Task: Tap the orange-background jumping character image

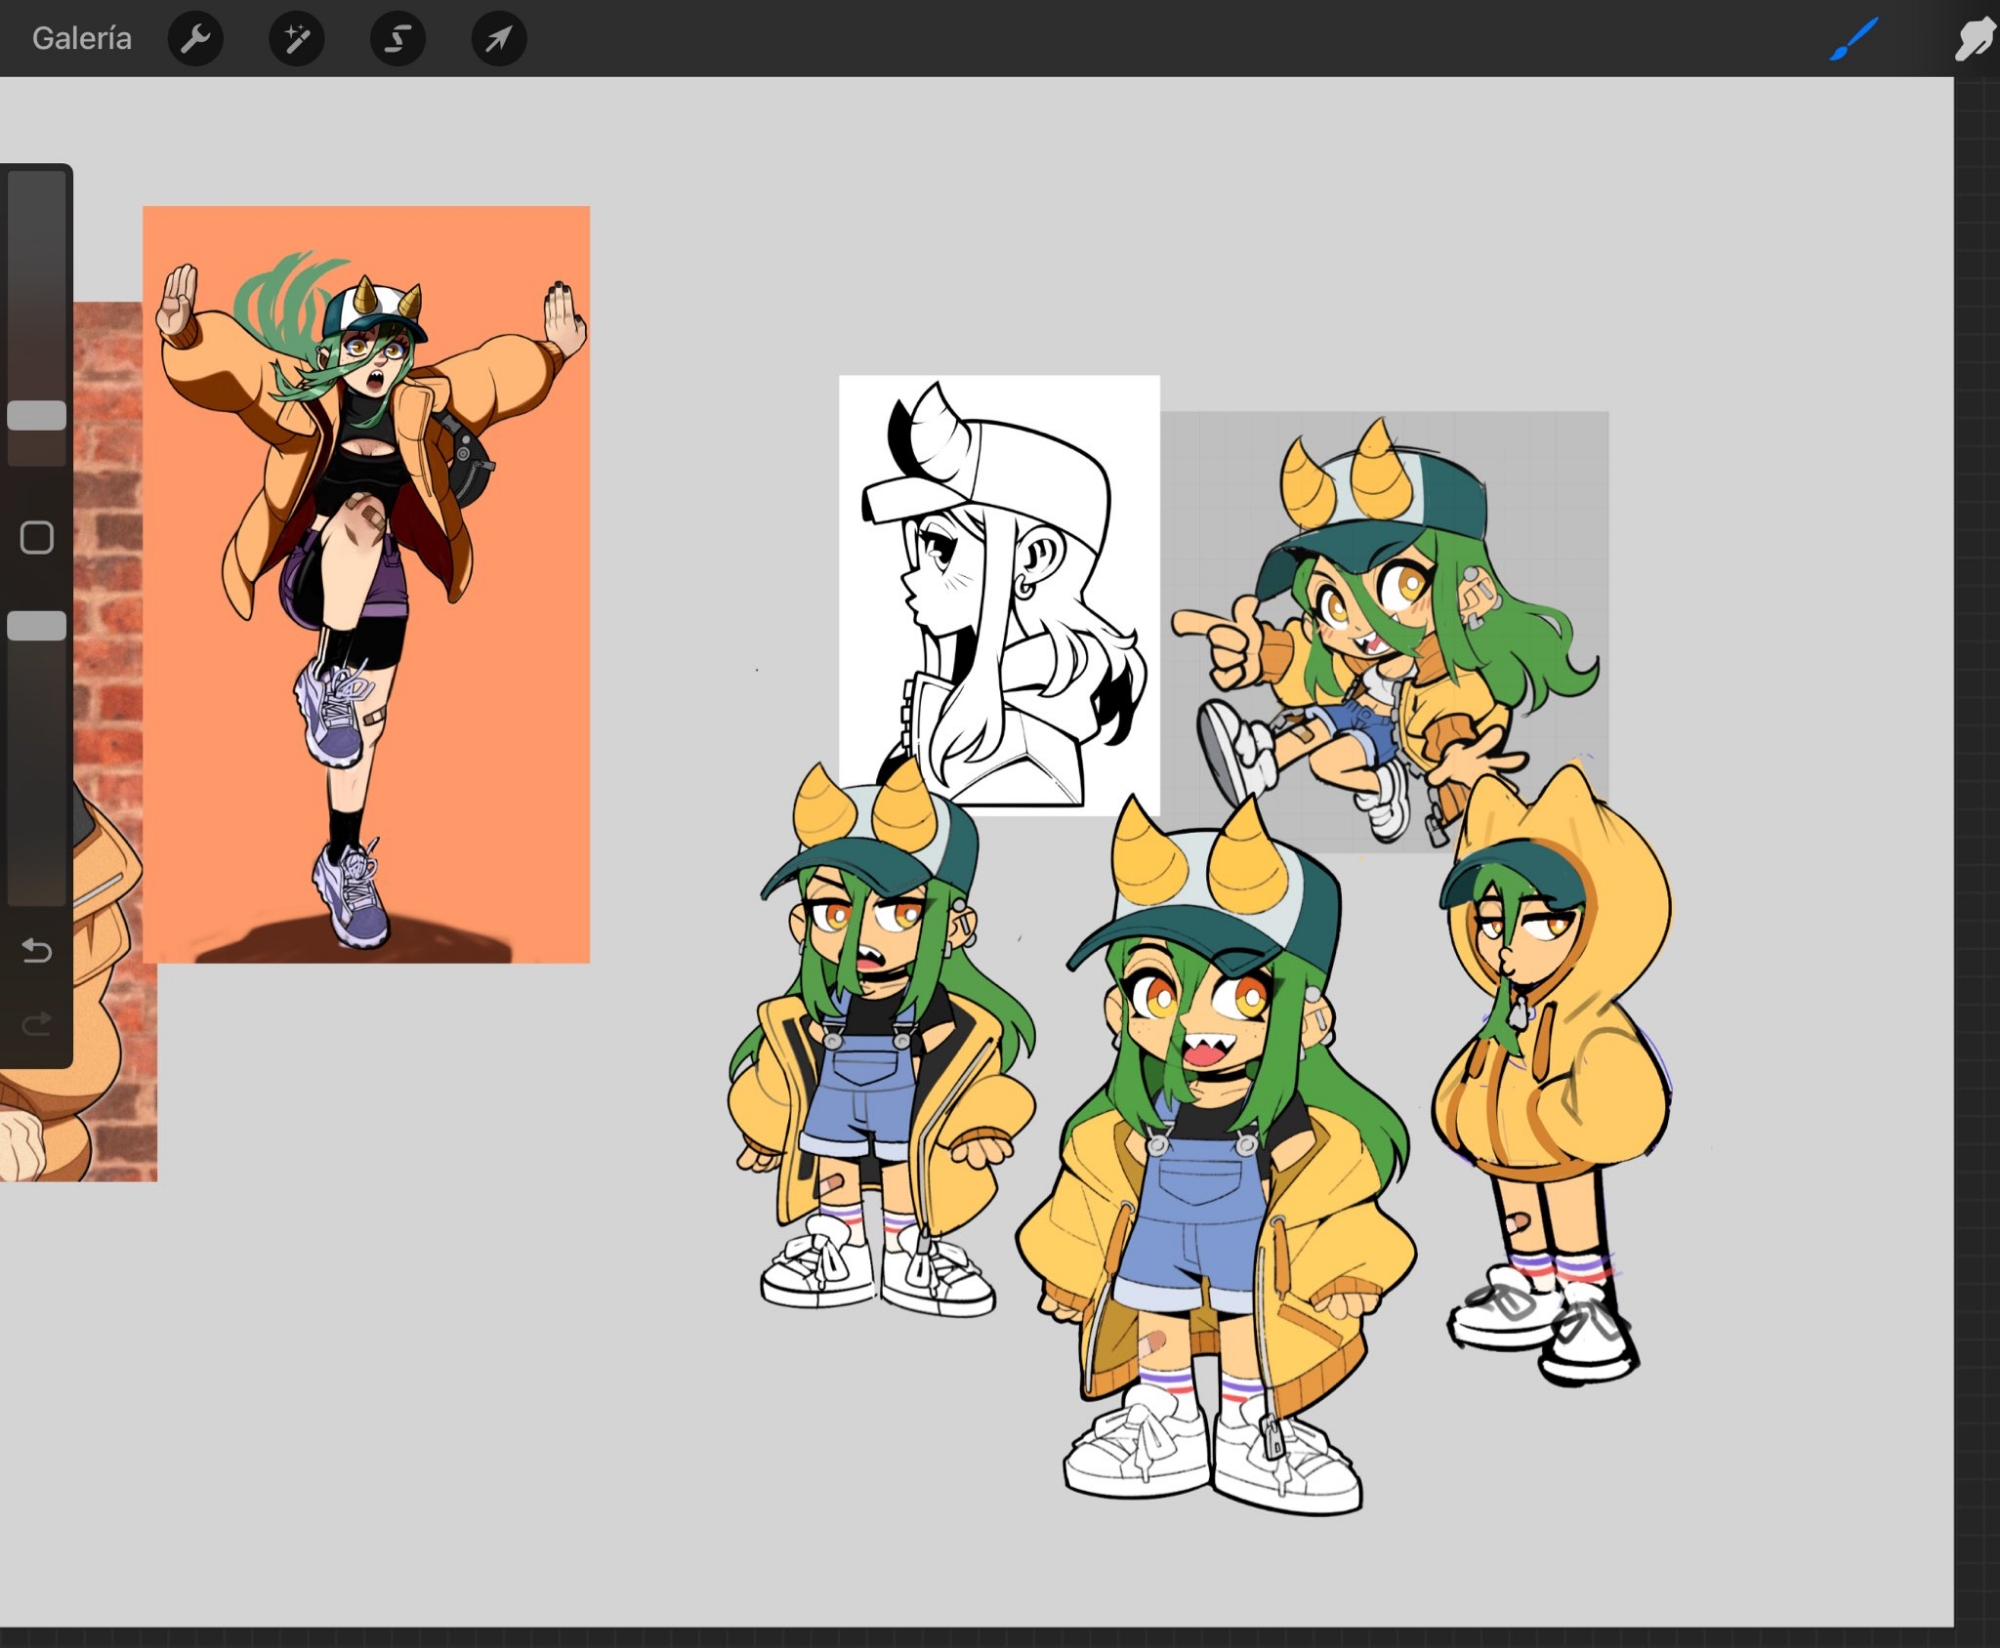Action: click(366, 584)
